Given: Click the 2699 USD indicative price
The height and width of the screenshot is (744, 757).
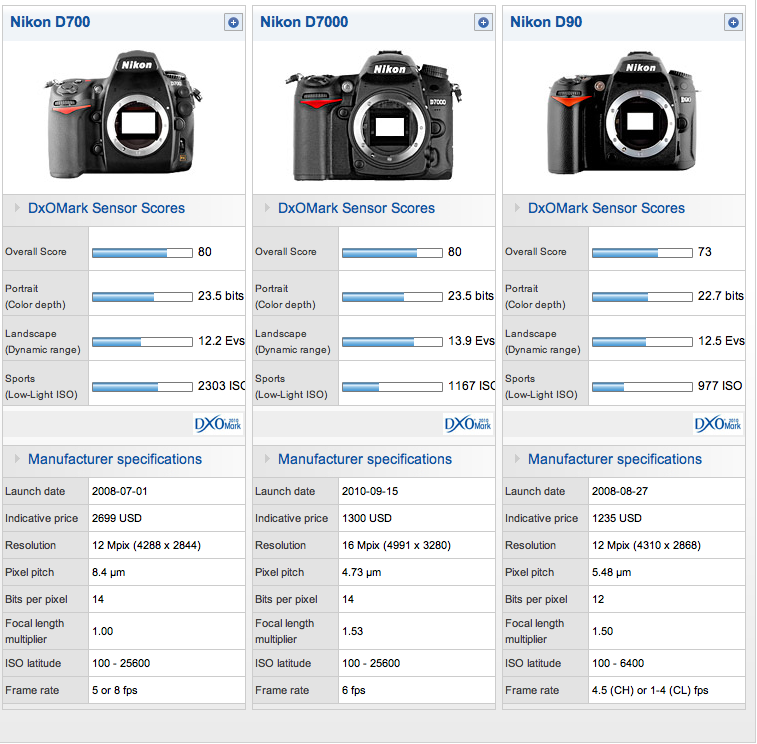Looking at the screenshot, I should tap(117, 518).
